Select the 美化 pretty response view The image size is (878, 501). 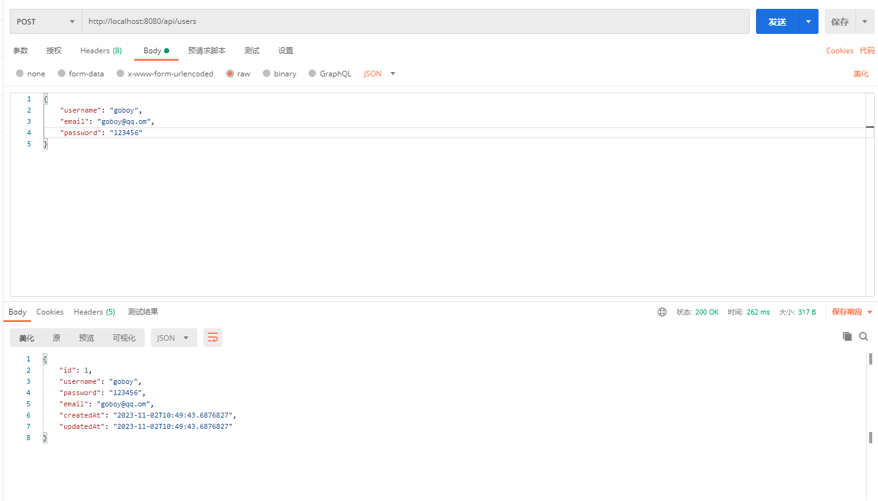26,338
